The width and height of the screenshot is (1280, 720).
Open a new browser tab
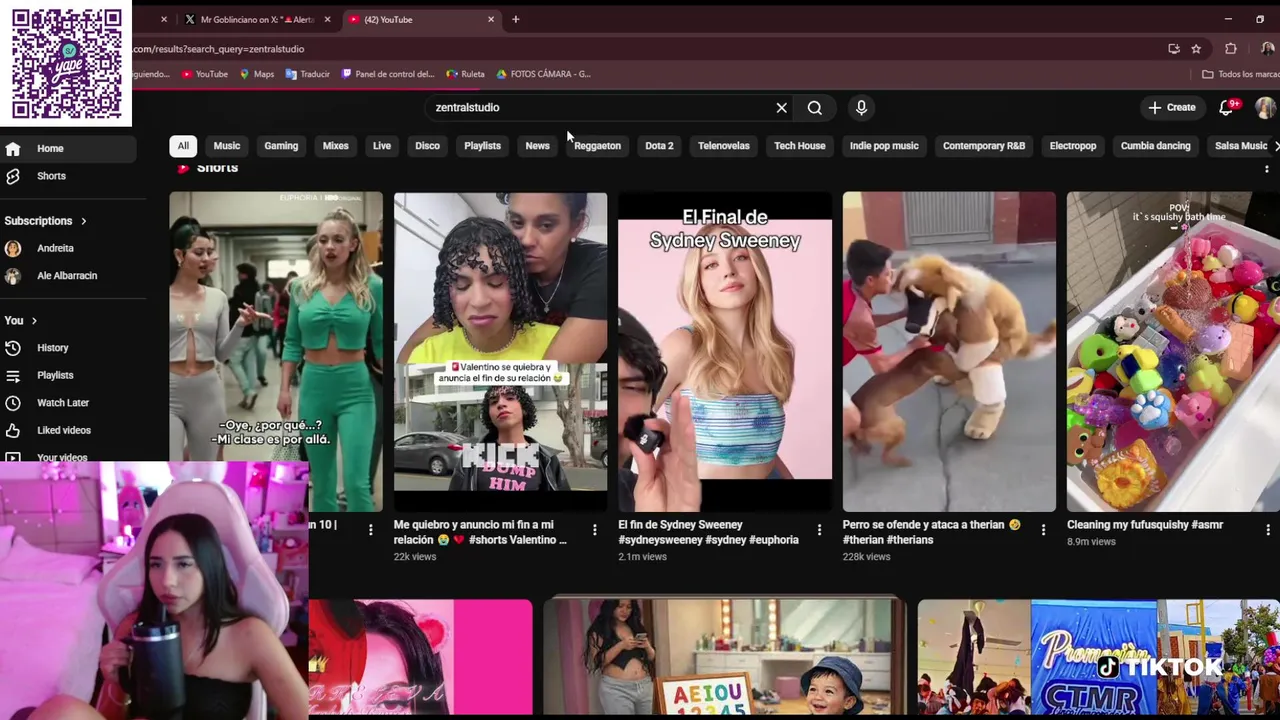point(516,20)
